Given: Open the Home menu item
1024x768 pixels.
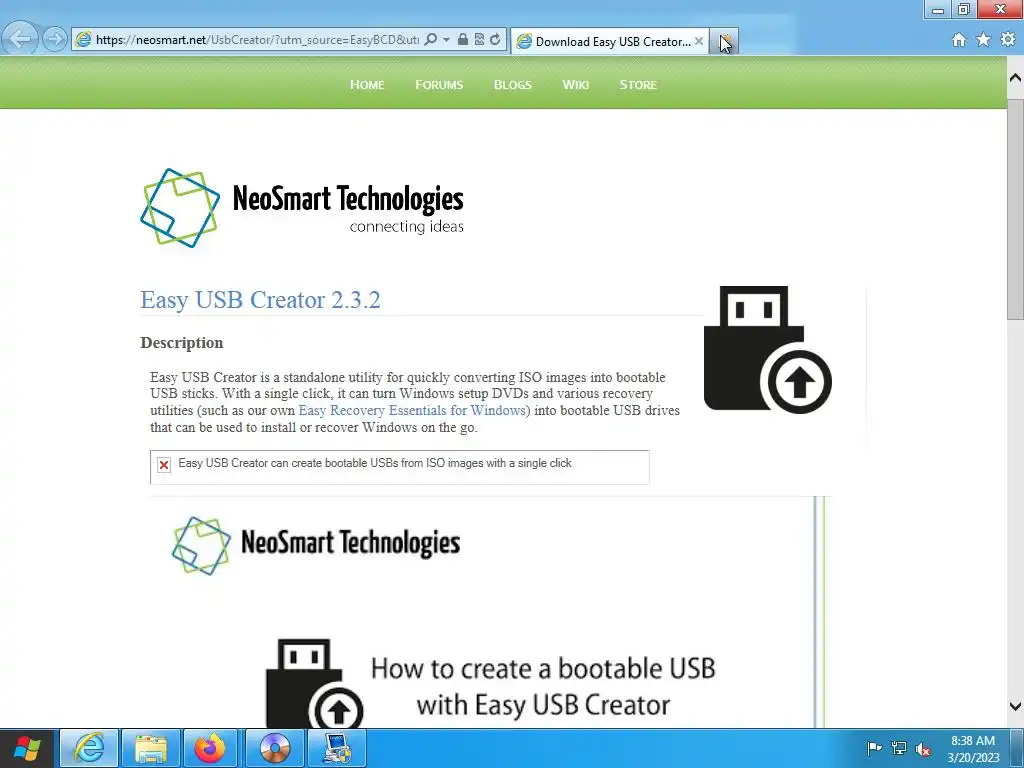Looking at the screenshot, I should tap(367, 85).
